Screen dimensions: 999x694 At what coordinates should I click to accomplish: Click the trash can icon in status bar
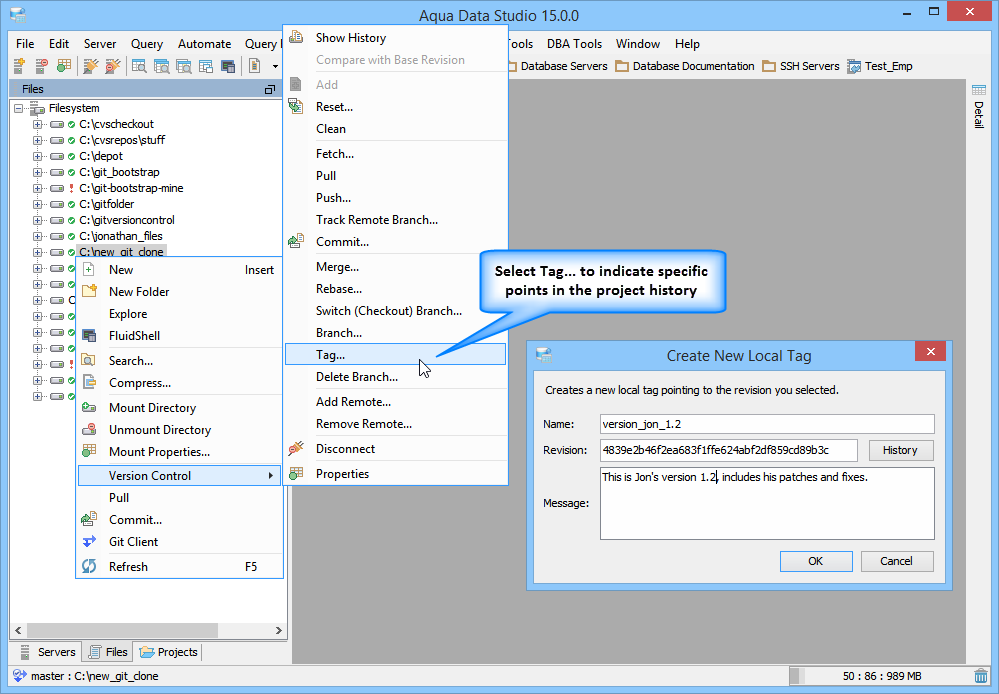pyautogui.click(x=981, y=676)
